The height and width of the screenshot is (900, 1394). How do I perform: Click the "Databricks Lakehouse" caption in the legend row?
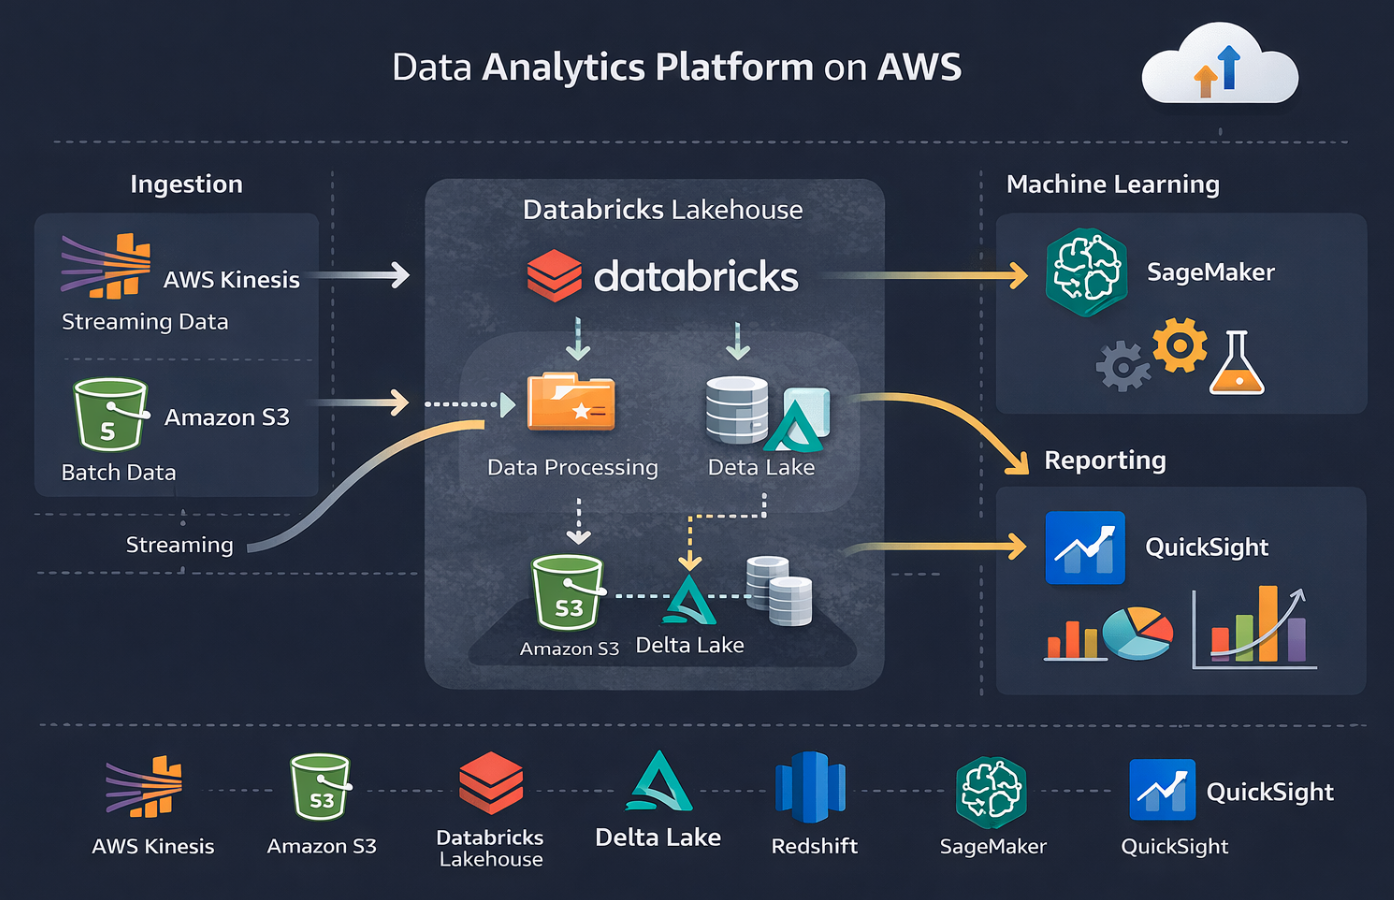click(491, 848)
